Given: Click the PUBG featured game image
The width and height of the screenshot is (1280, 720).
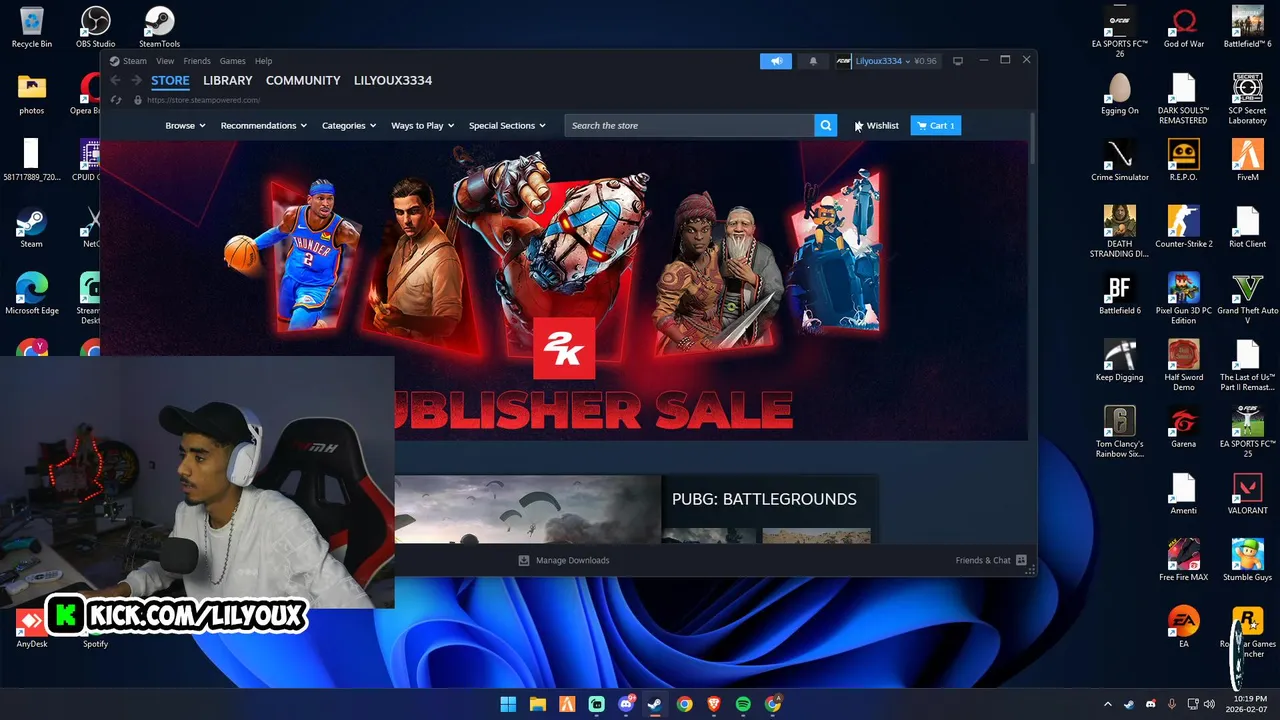Looking at the screenshot, I should click(527, 509).
